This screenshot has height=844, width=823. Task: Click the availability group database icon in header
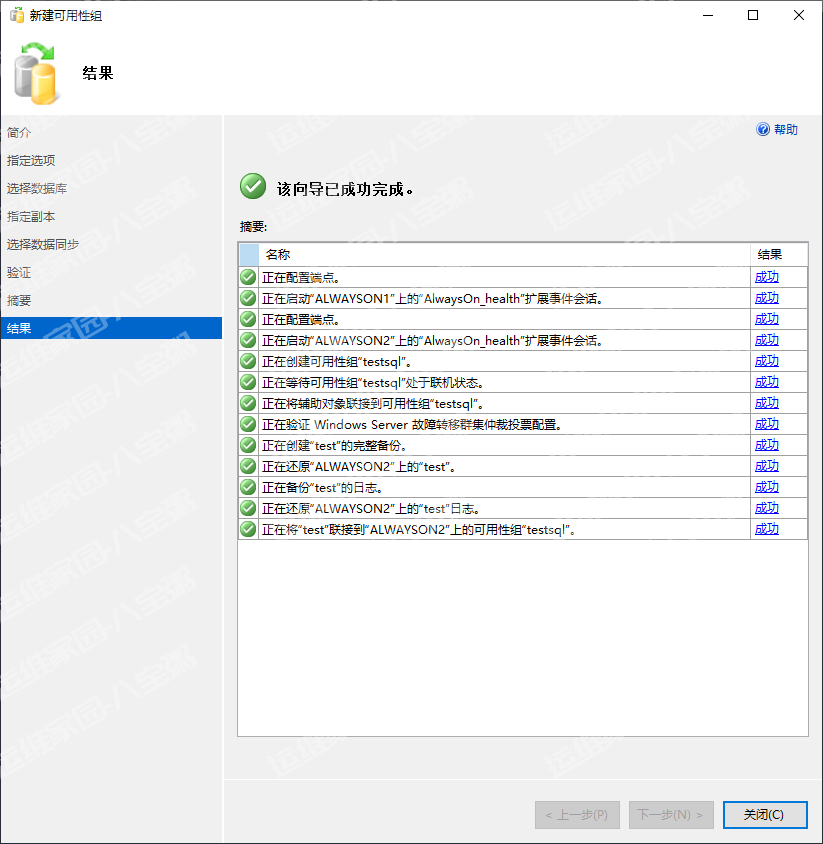pos(37,74)
